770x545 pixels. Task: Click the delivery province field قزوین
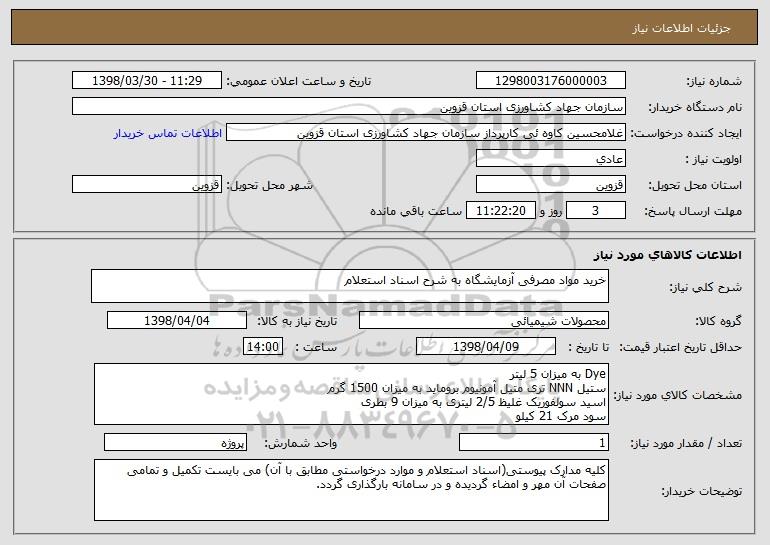click(550, 185)
